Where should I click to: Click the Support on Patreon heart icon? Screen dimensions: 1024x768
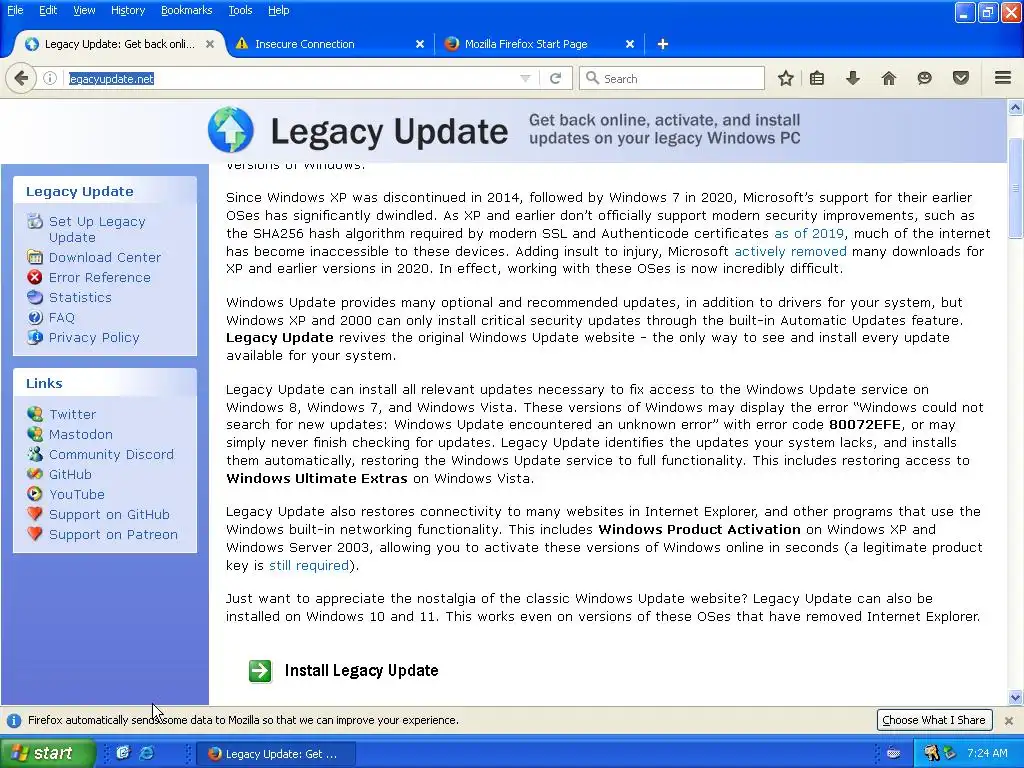(x=35, y=534)
